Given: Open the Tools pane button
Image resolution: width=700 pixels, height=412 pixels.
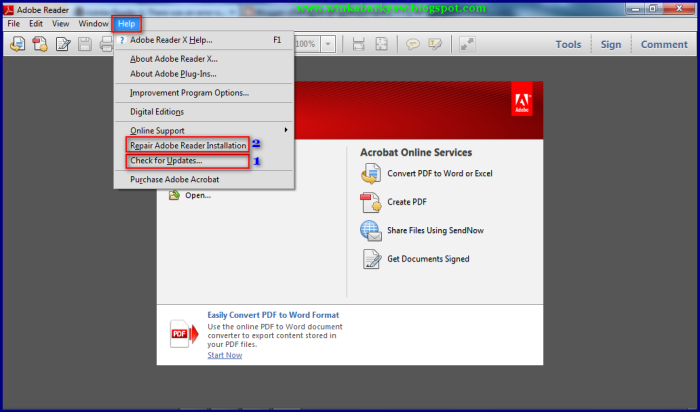Looking at the screenshot, I should (x=568, y=44).
